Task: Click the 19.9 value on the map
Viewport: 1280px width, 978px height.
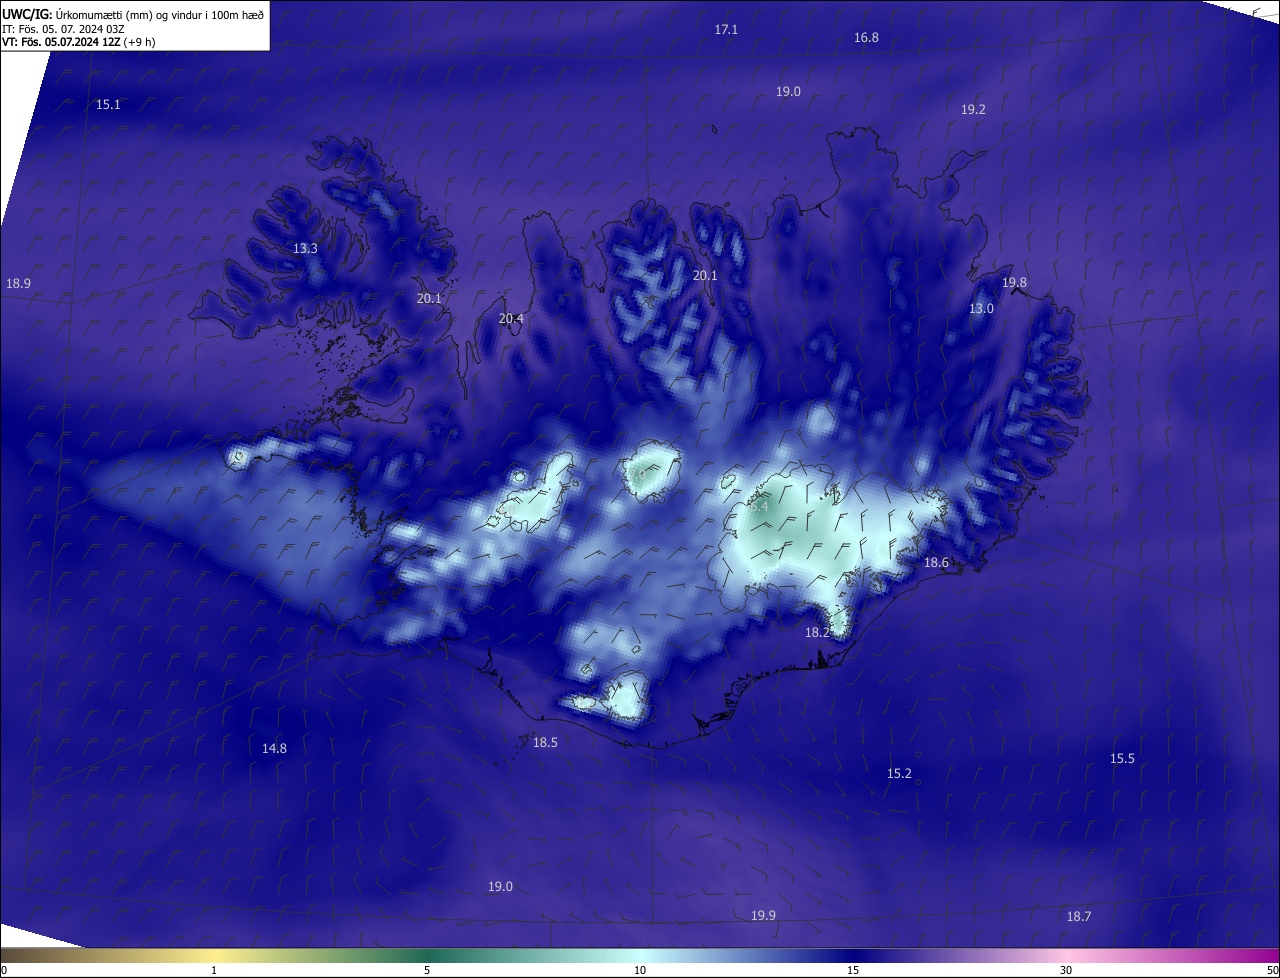Action: click(763, 915)
